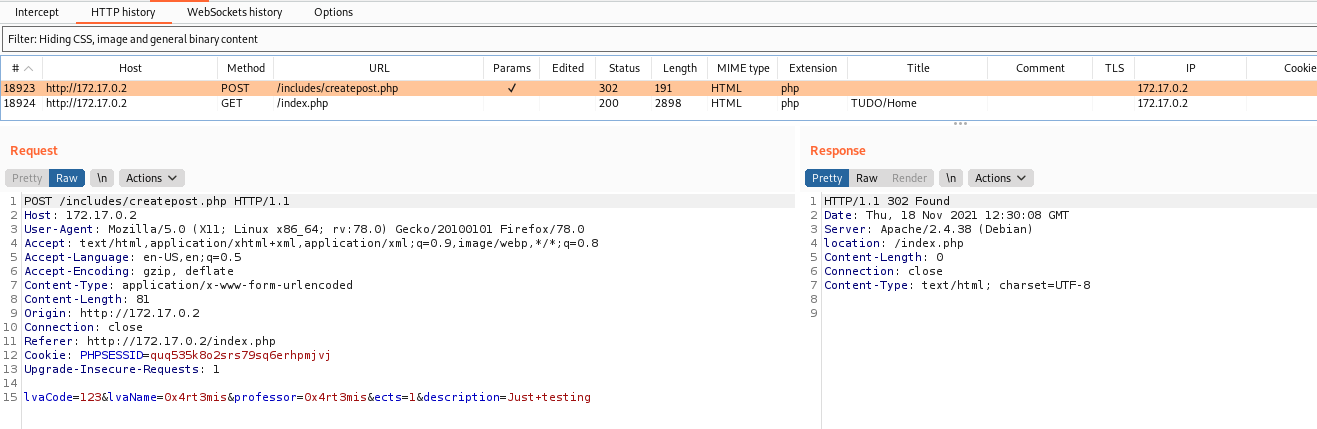Image resolution: width=1317 pixels, height=429 pixels.
Task: Switch response view to Raw
Action: pos(867,178)
